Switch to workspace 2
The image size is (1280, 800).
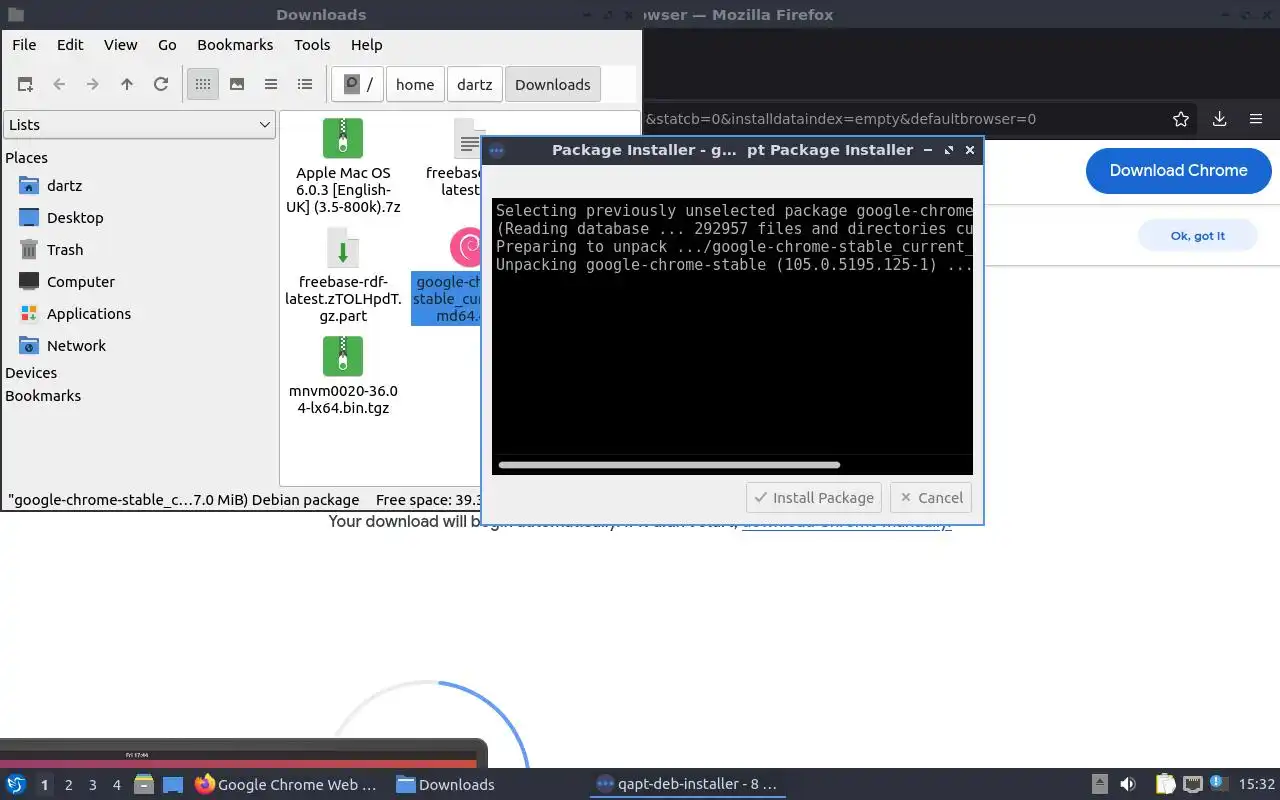(x=68, y=785)
